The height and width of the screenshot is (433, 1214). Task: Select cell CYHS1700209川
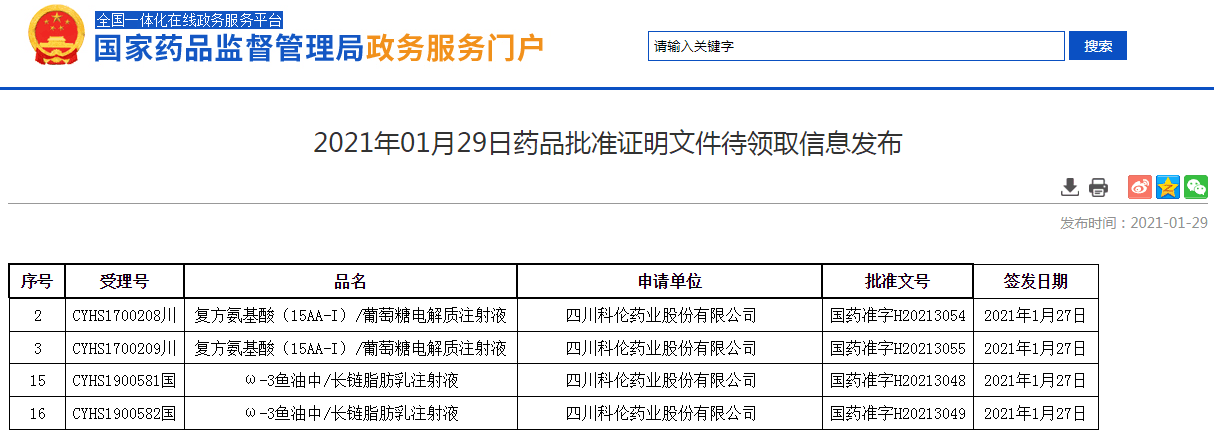pyautogui.click(x=125, y=348)
